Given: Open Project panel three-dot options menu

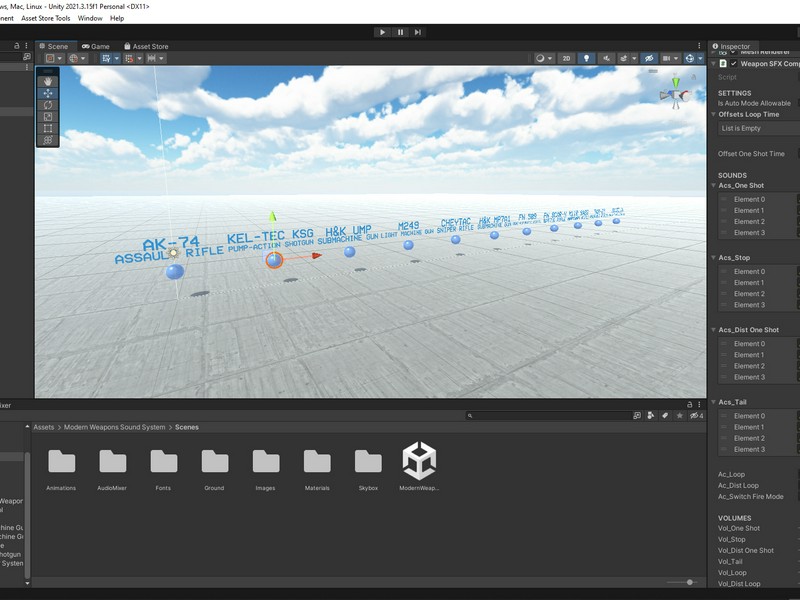Looking at the screenshot, I should click(x=699, y=404).
